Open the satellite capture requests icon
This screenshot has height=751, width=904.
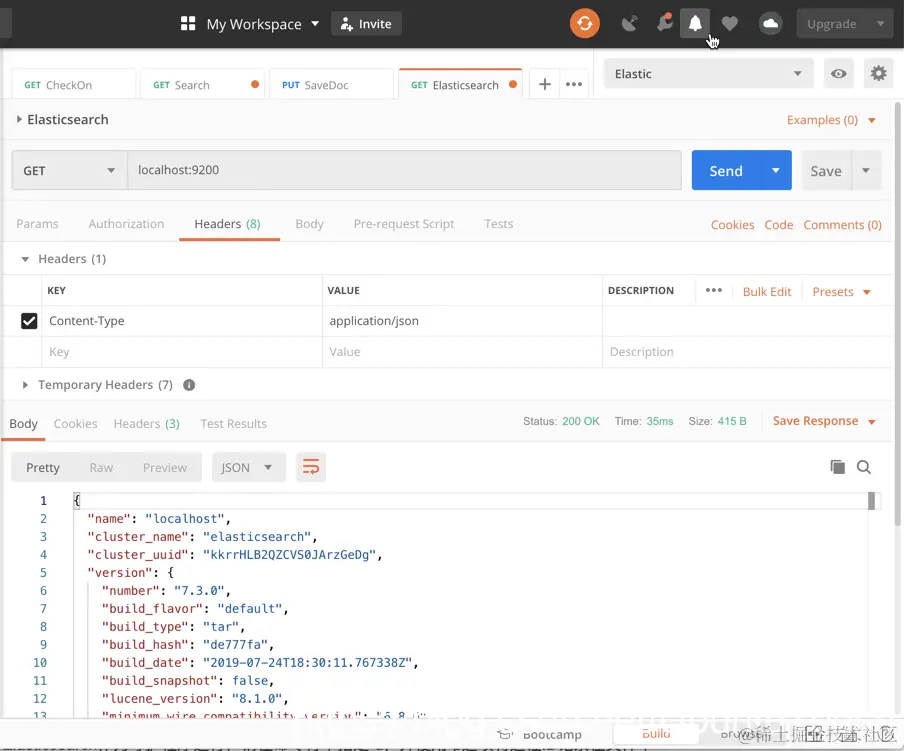point(629,24)
